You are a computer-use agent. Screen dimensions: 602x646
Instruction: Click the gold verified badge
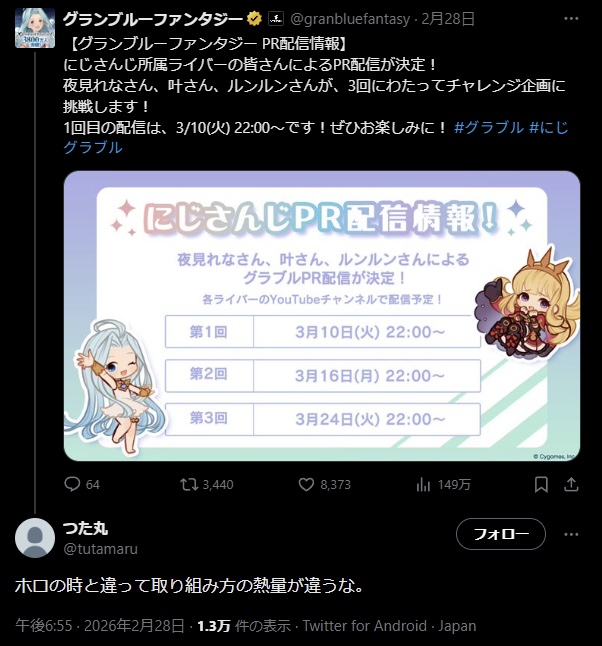click(254, 19)
